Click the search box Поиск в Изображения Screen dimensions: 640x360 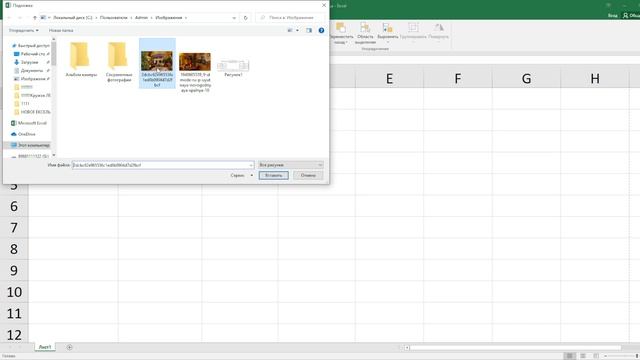[x=291, y=18]
